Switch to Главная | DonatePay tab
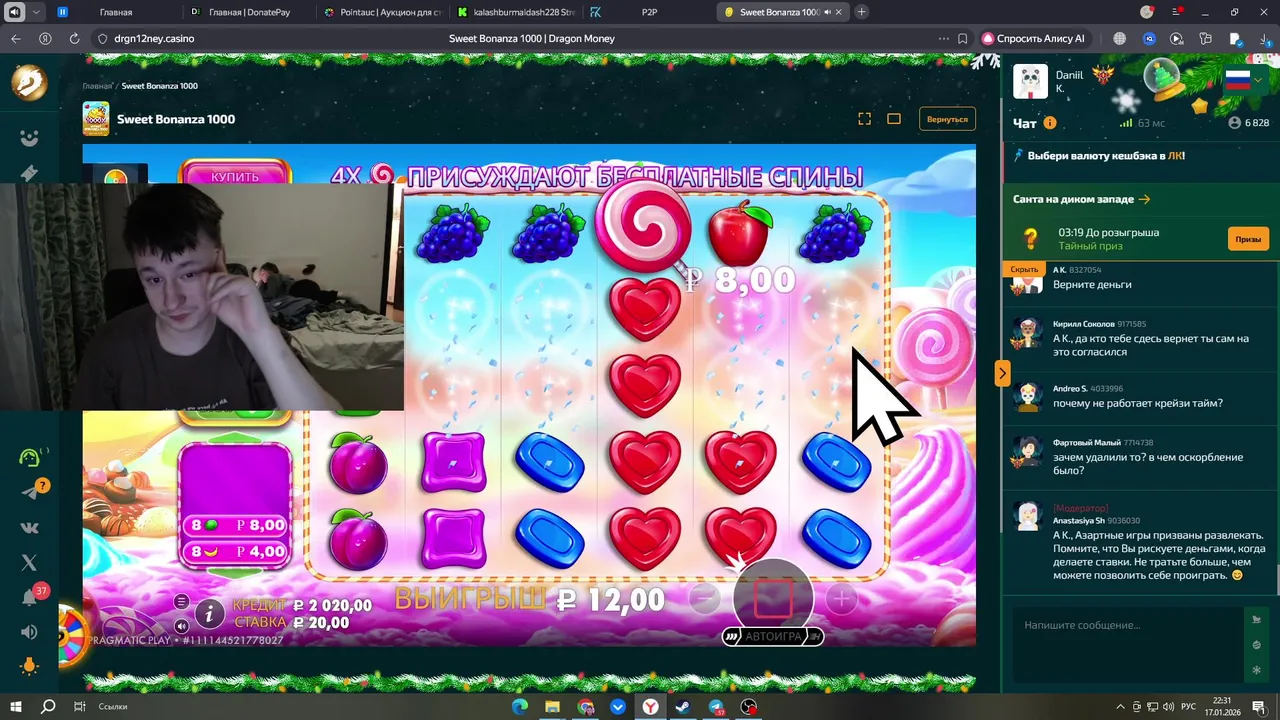The height and width of the screenshot is (720, 1280). pos(247,12)
